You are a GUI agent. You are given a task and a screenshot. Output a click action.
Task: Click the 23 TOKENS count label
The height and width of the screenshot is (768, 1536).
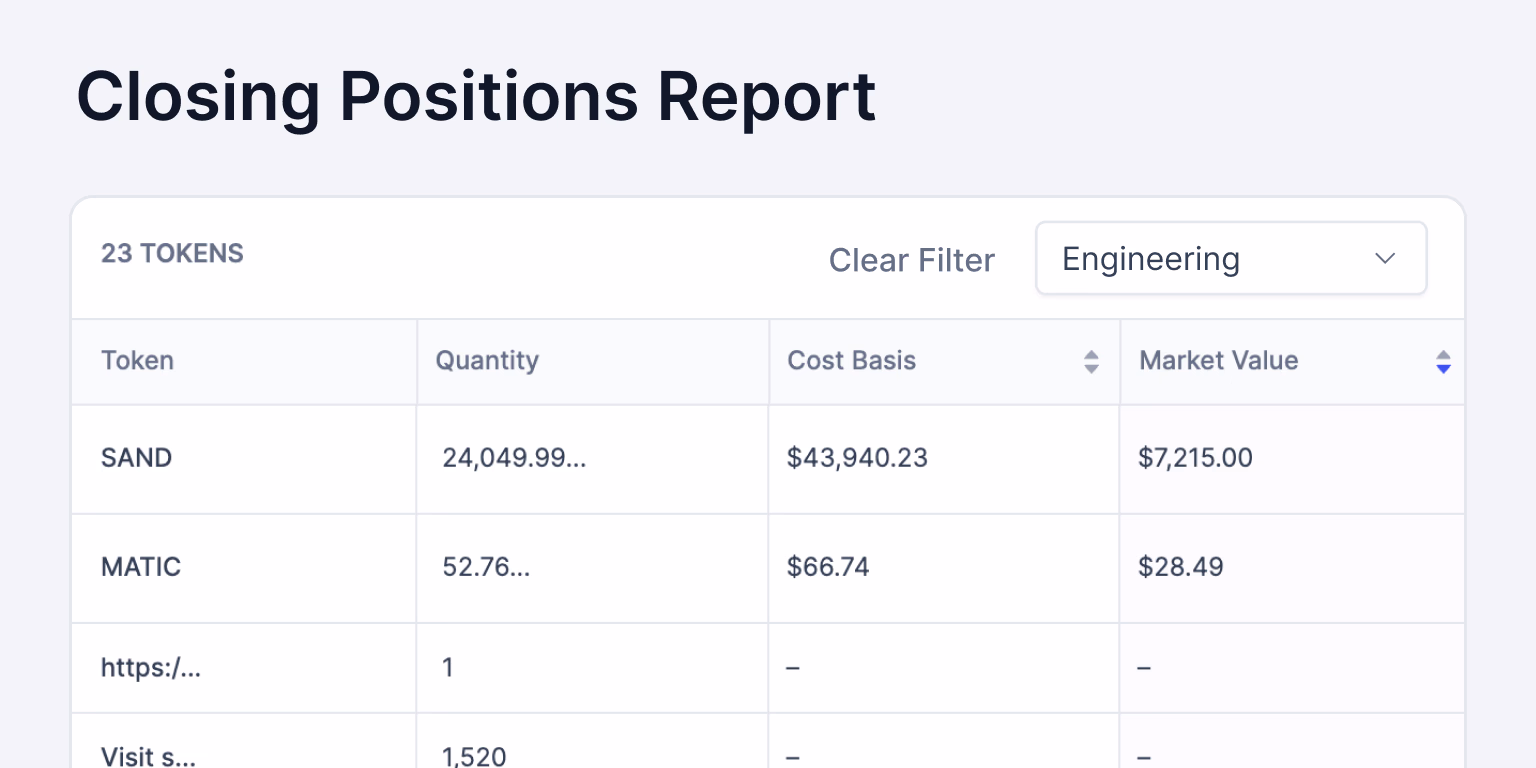coord(172,254)
